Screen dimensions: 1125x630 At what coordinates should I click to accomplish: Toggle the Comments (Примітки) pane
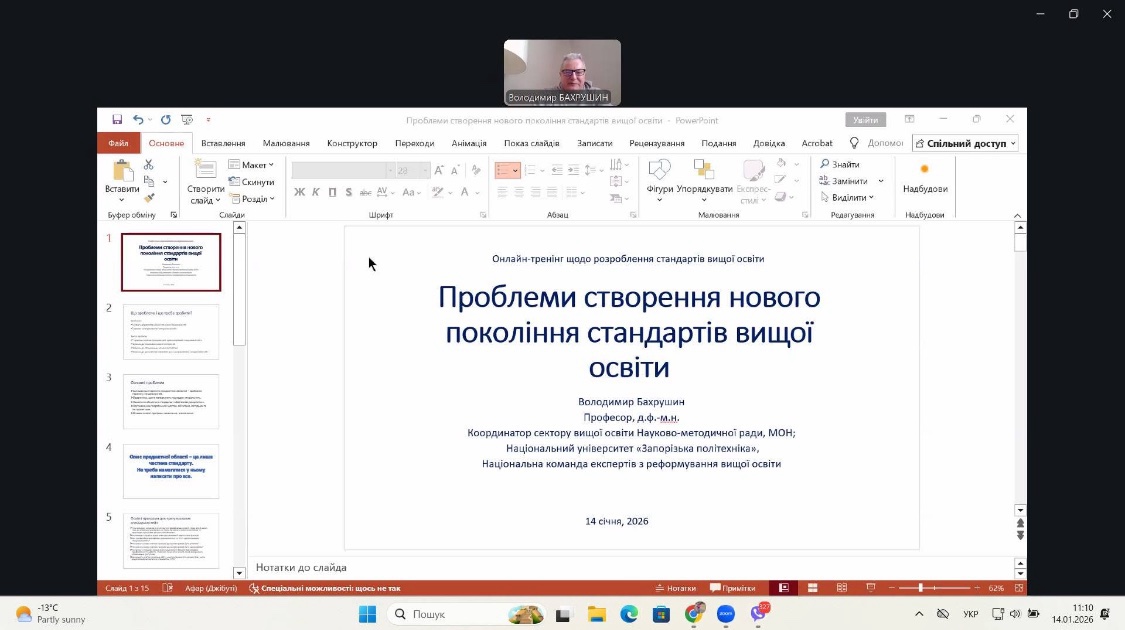pos(732,588)
